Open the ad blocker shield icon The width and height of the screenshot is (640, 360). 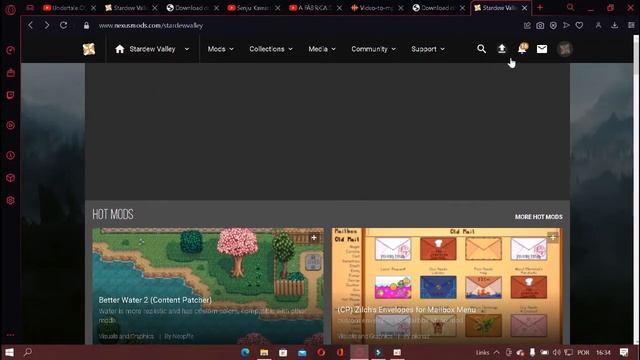tap(553, 25)
